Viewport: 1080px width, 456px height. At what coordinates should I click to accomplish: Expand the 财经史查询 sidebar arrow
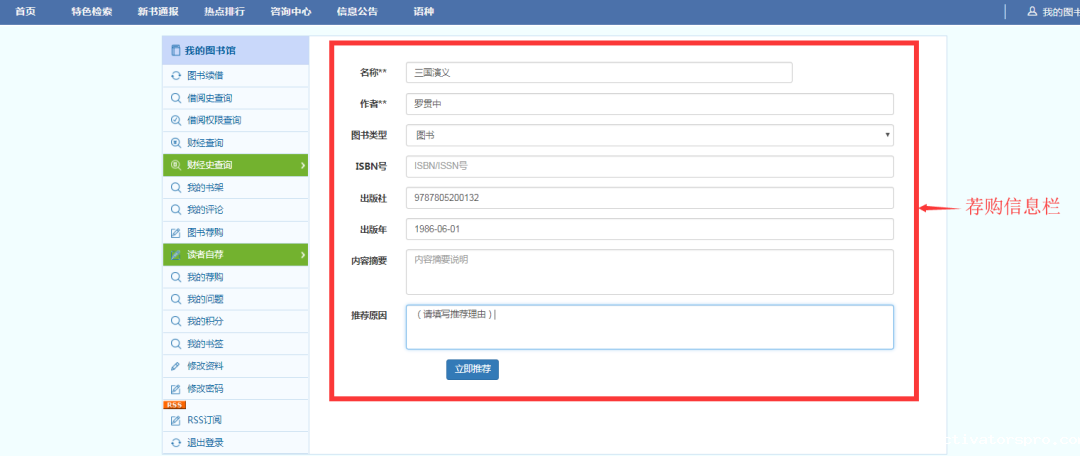tap(302, 165)
